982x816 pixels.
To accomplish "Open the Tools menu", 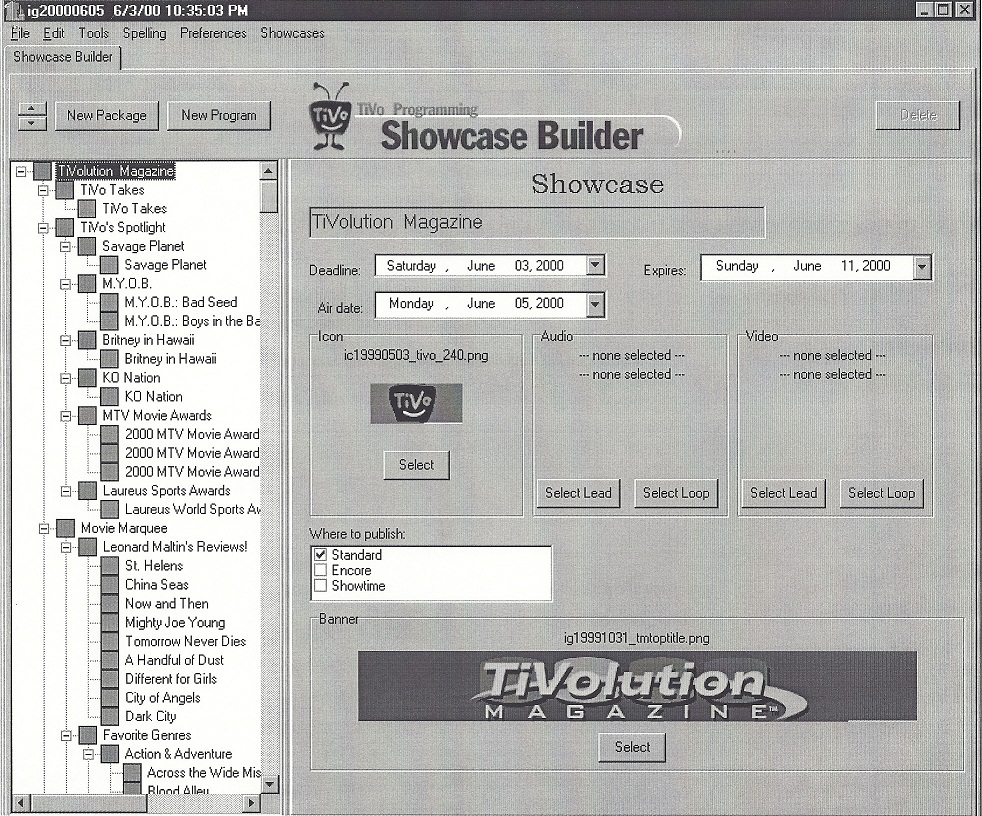I will pos(93,33).
